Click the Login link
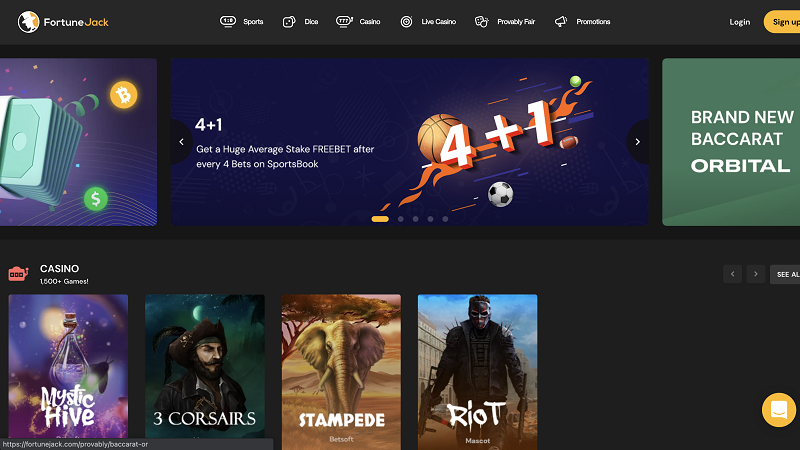Image resolution: width=800 pixels, height=450 pixels. click(740, 22)
